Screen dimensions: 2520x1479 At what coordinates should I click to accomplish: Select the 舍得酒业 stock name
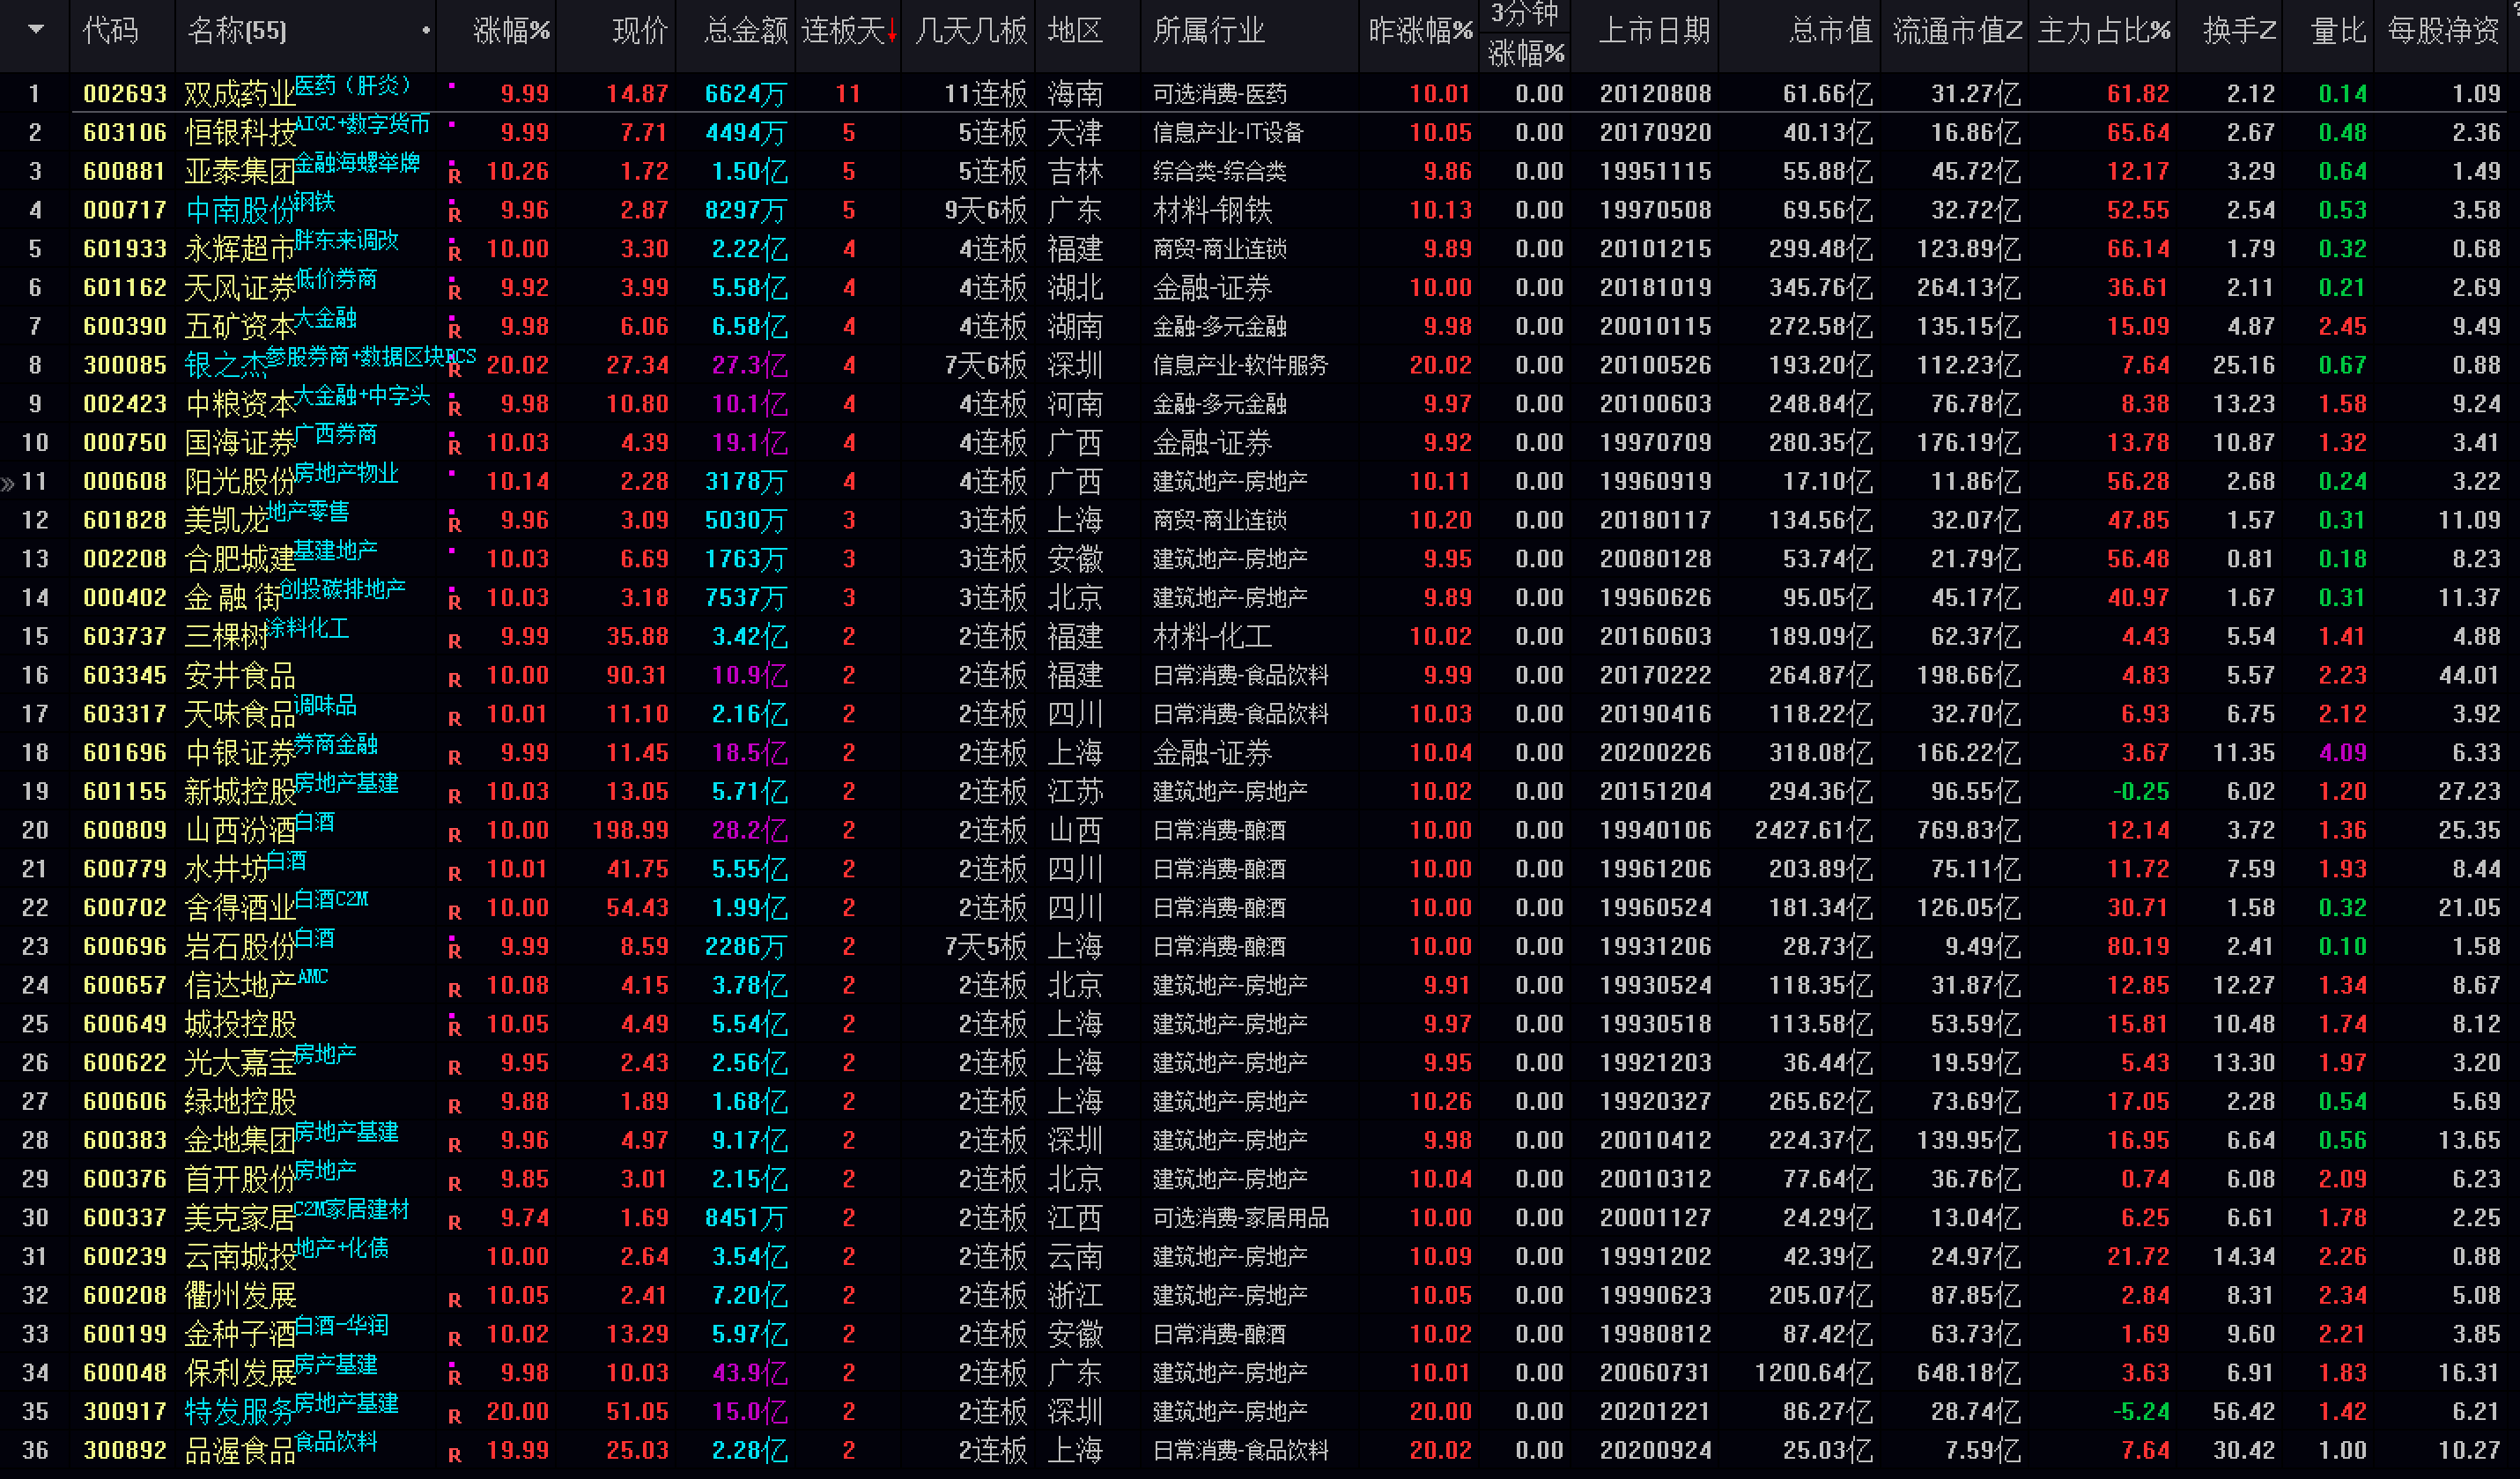tap(240, 909)
